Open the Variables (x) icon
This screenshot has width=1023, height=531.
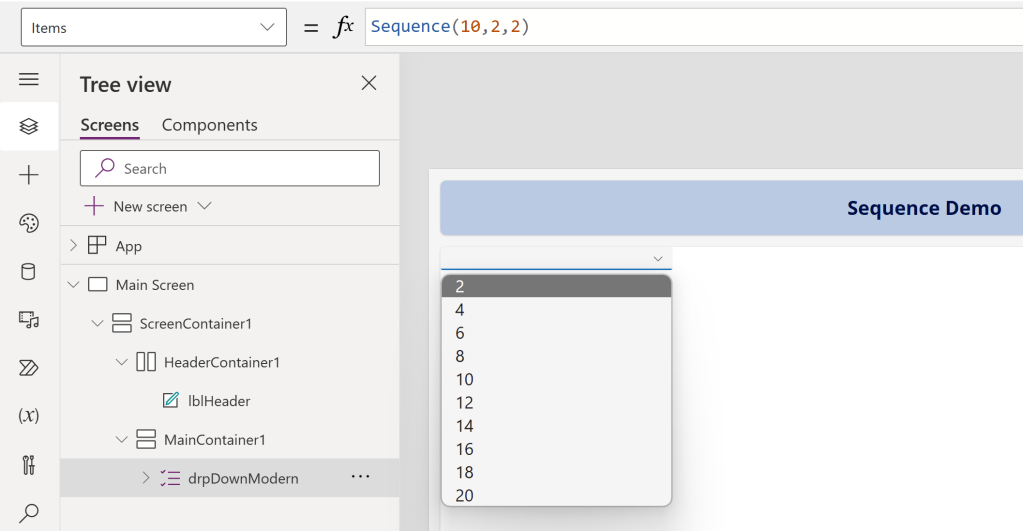pos(29,415)
